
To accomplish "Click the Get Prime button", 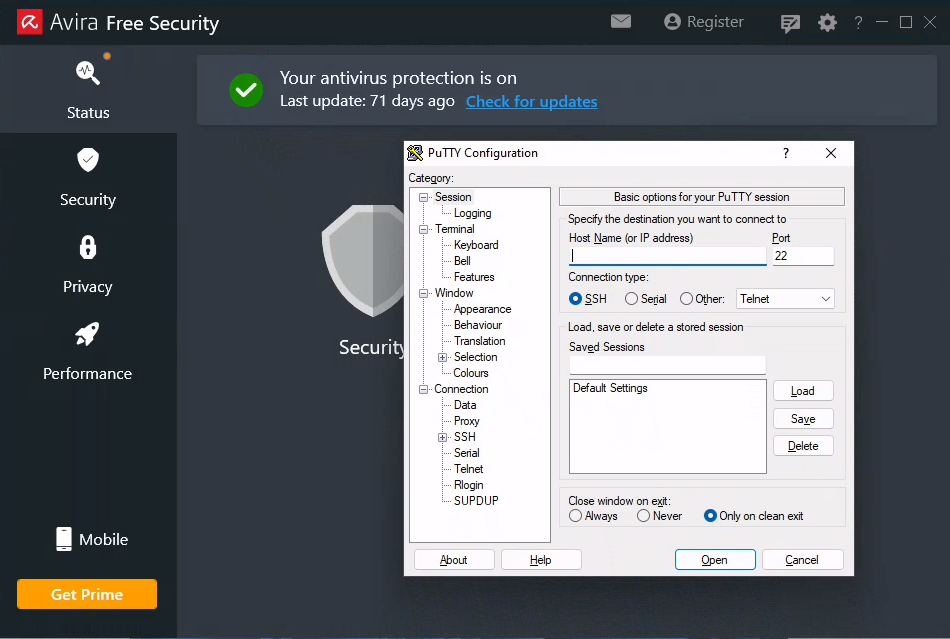I will pos(87,594).
